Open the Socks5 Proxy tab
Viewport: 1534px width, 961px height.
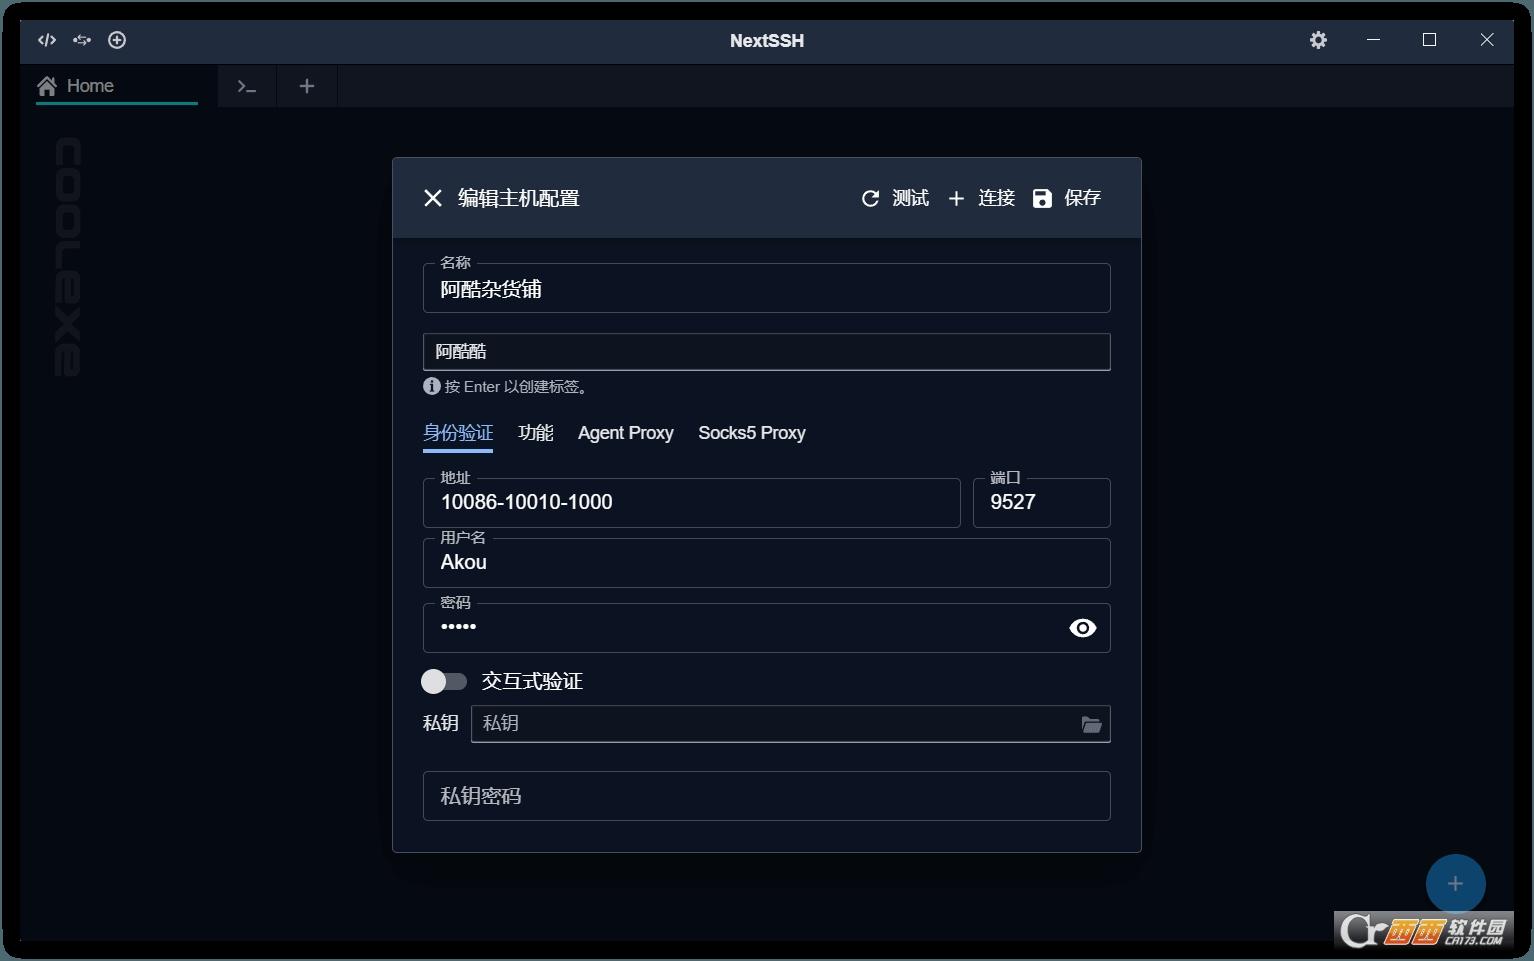click(x=752, y=433)
